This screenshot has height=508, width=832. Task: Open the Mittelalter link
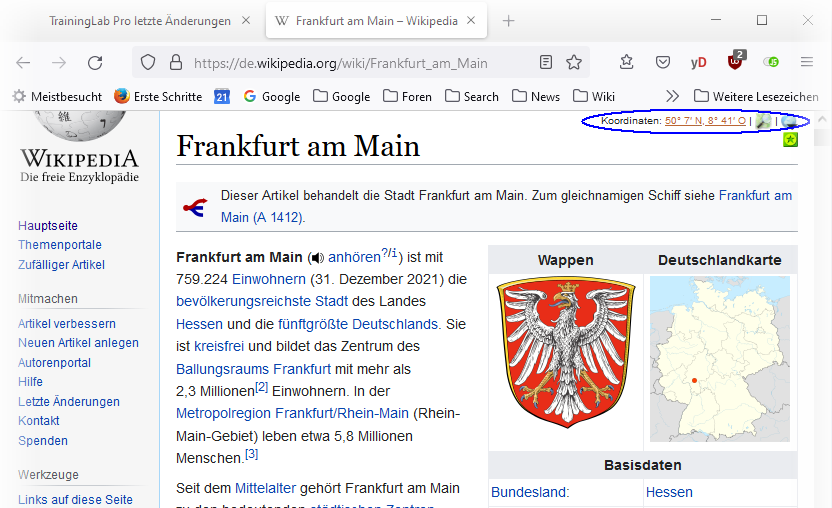(x=265, y=488)
